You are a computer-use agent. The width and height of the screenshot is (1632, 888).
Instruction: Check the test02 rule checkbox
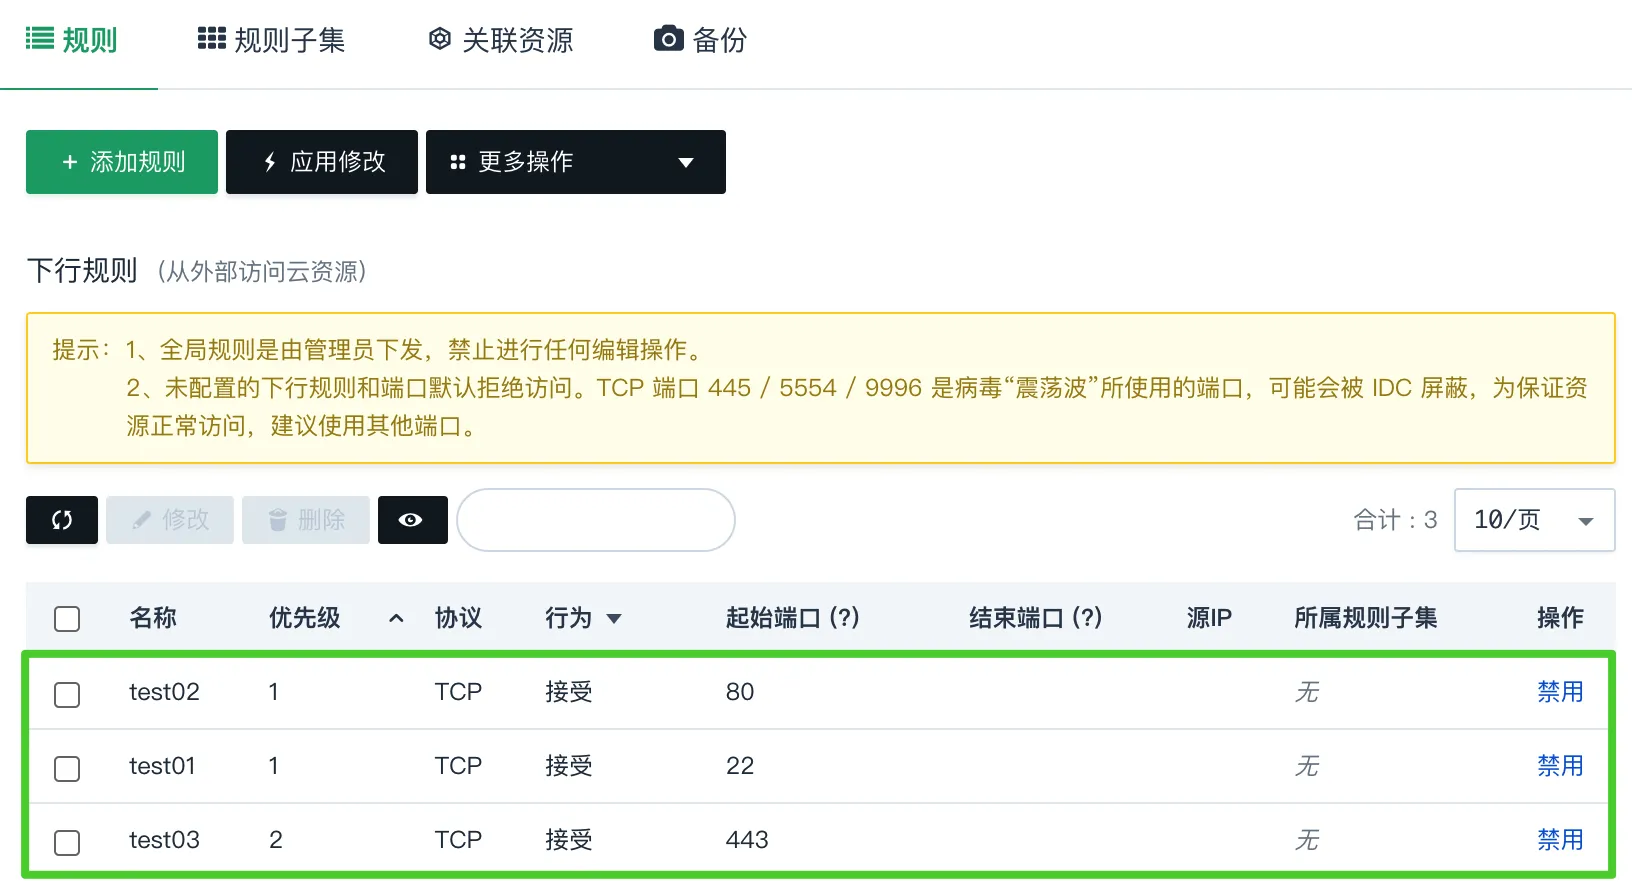coord(67,694)
